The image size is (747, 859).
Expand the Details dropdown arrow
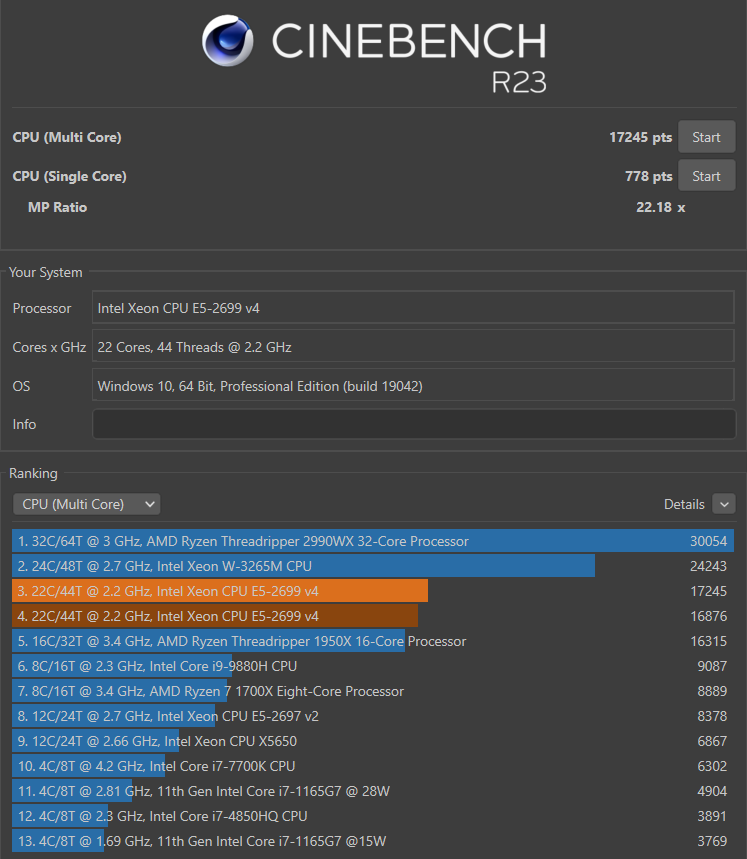tap(724, 504)
